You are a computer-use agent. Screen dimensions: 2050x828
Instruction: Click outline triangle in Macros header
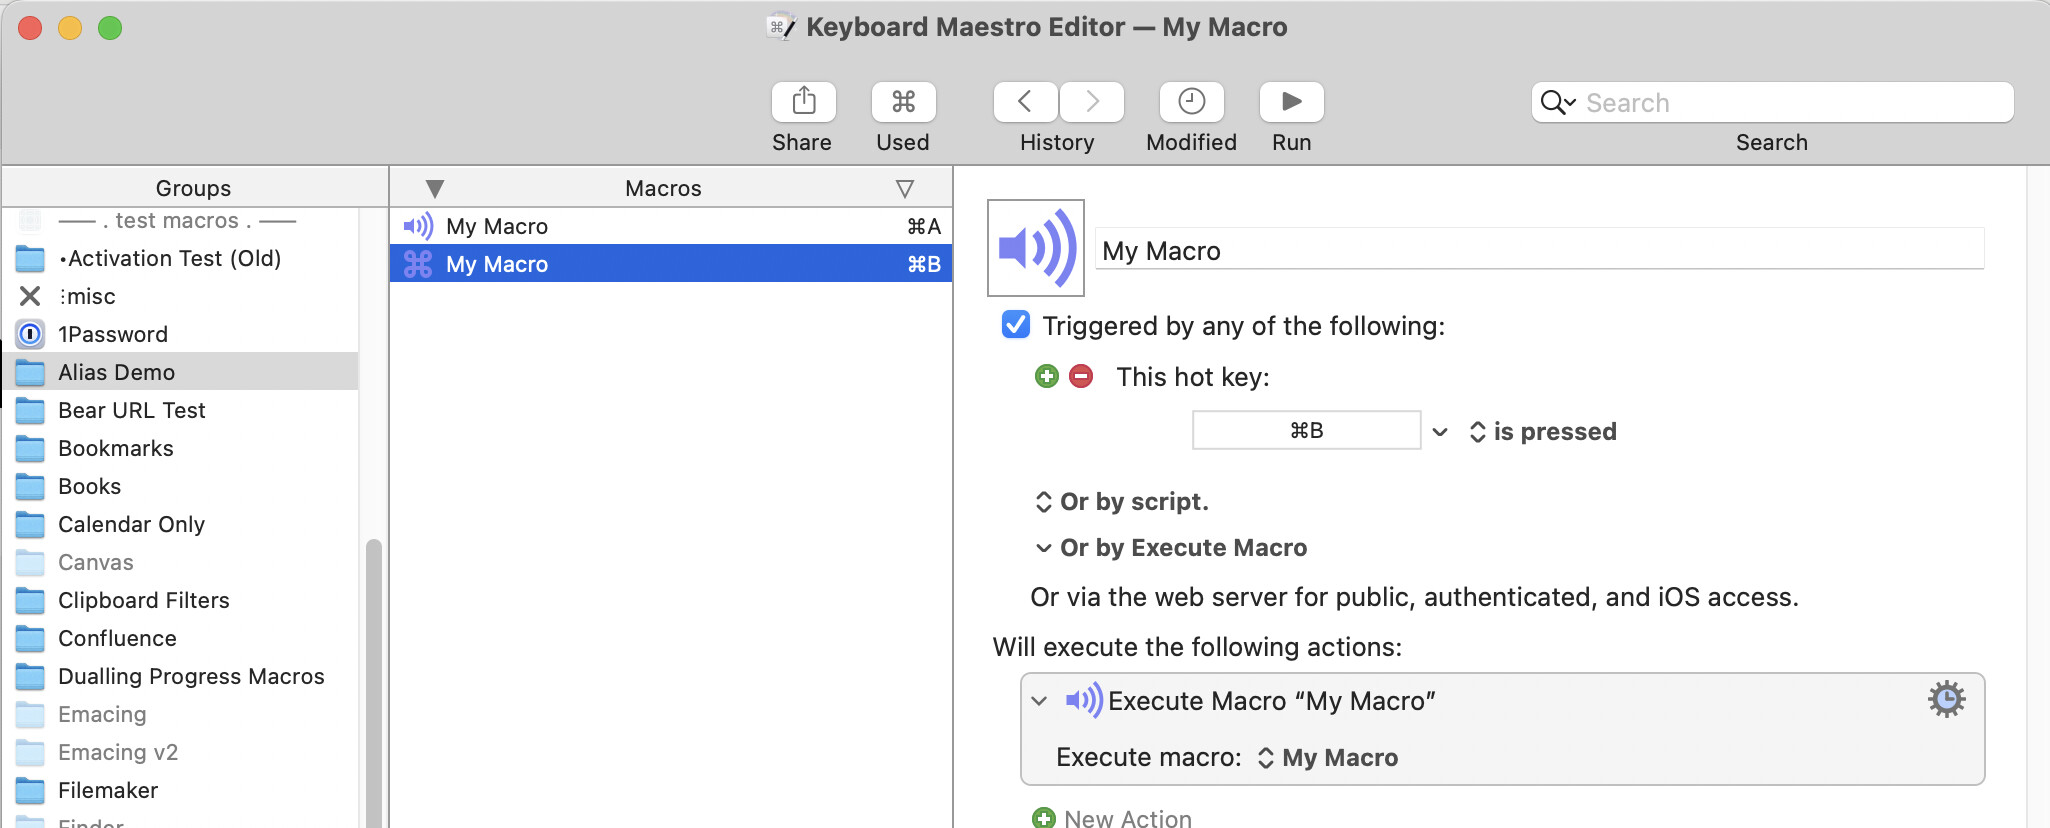(x=905, y=188)
